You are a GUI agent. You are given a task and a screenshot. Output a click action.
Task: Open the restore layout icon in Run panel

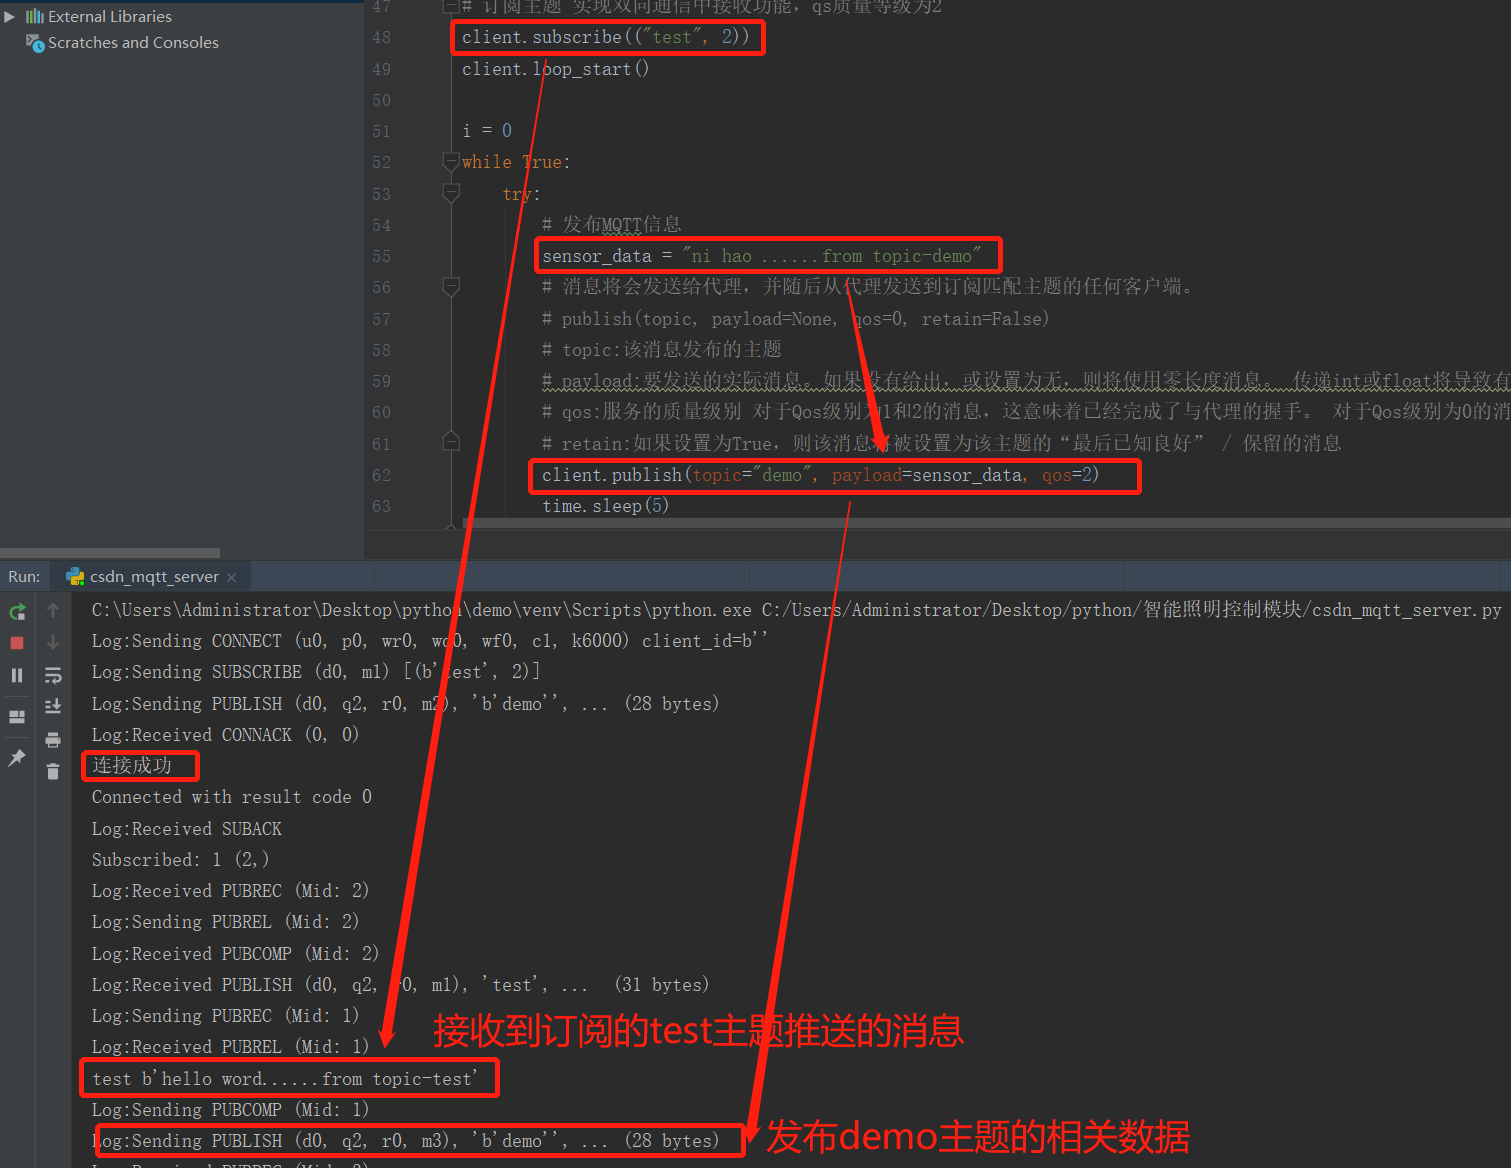(17, 717)
